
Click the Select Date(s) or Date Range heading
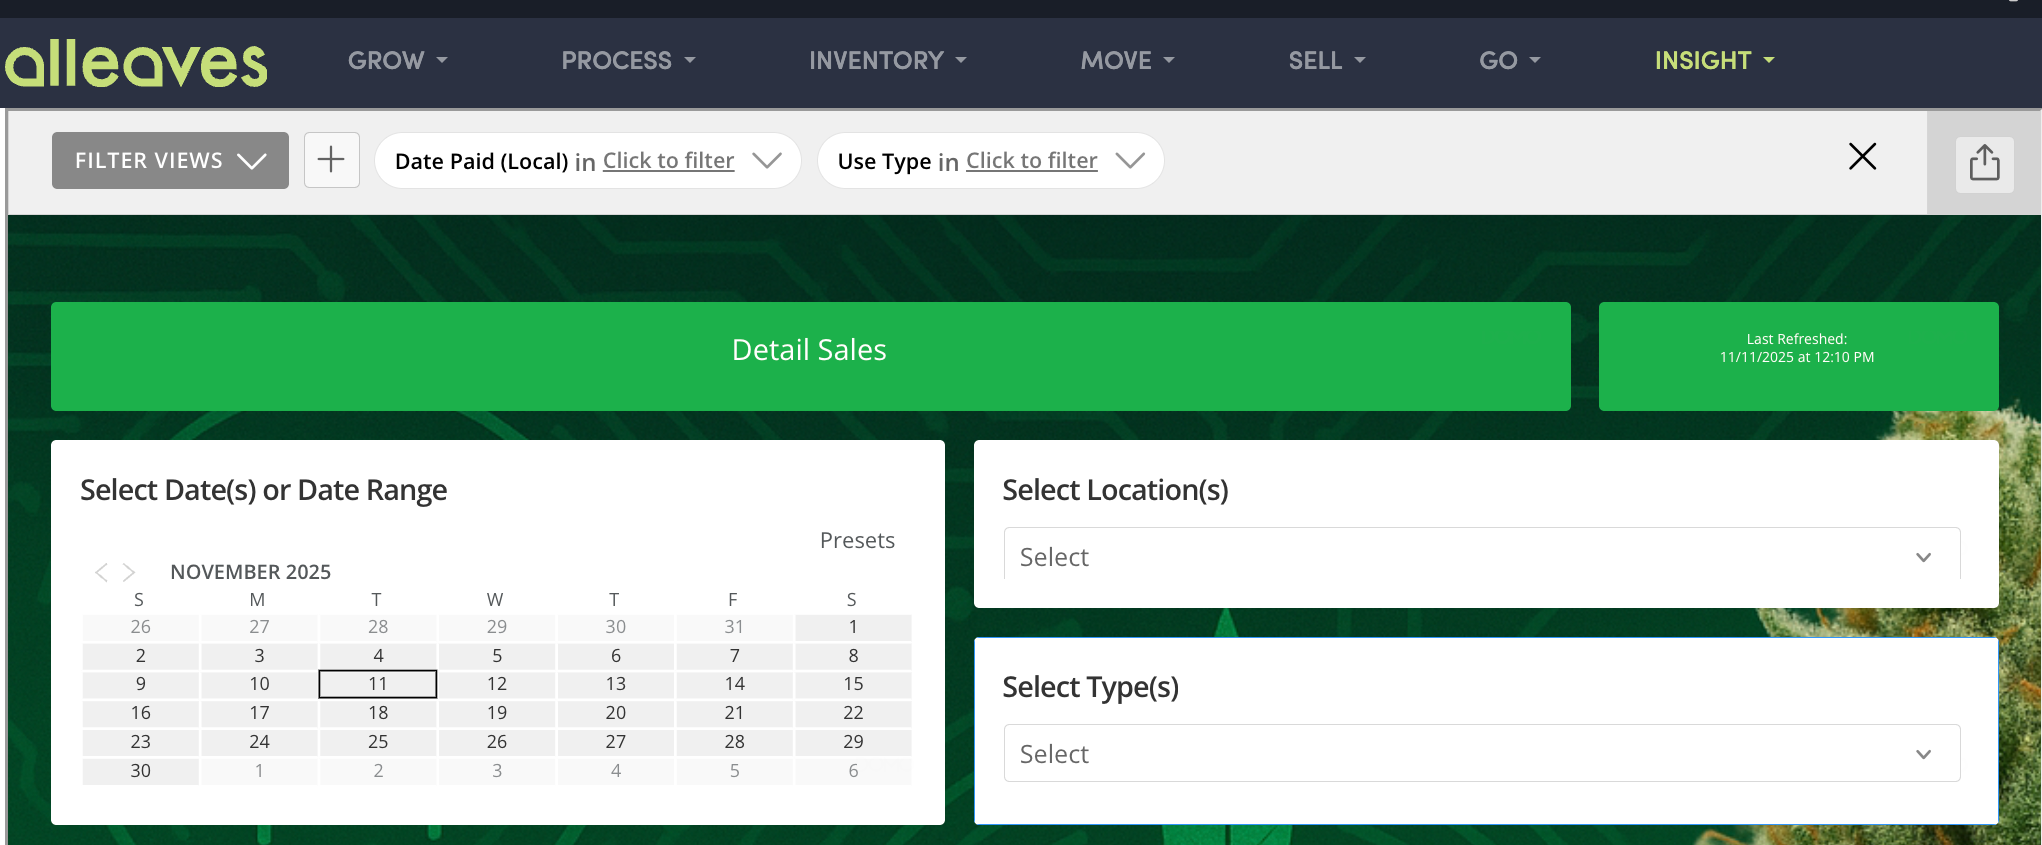[264, 490]
